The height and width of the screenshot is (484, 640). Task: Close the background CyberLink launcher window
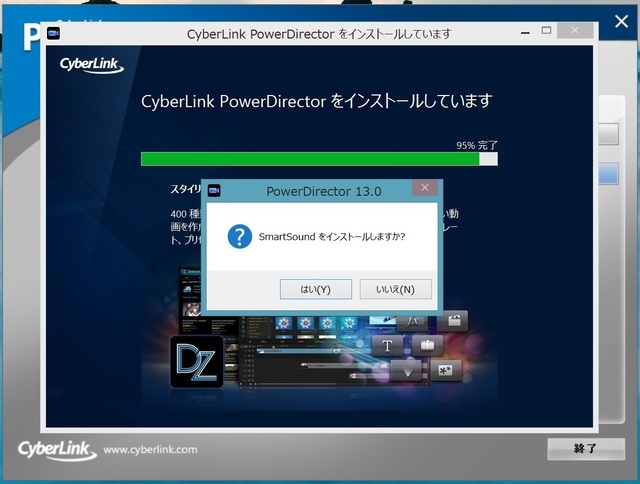click(621, 21)
